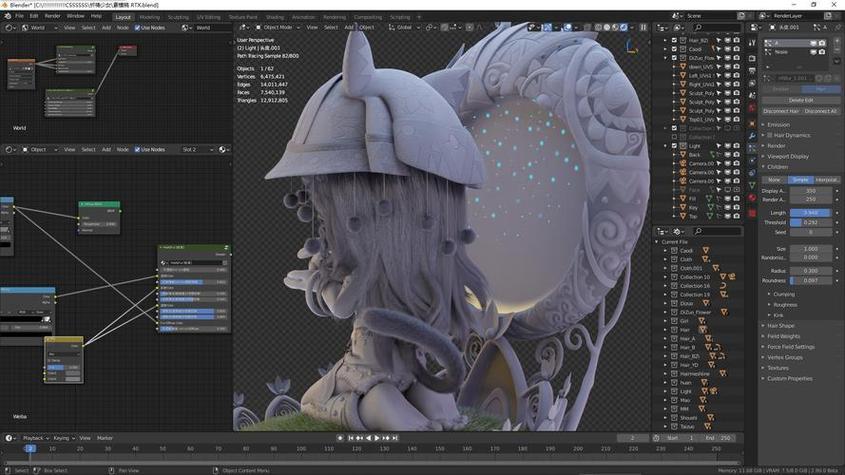This screenshot has height=475, width=845.
Task: Pause the viewport render preview
Action: 643,27
